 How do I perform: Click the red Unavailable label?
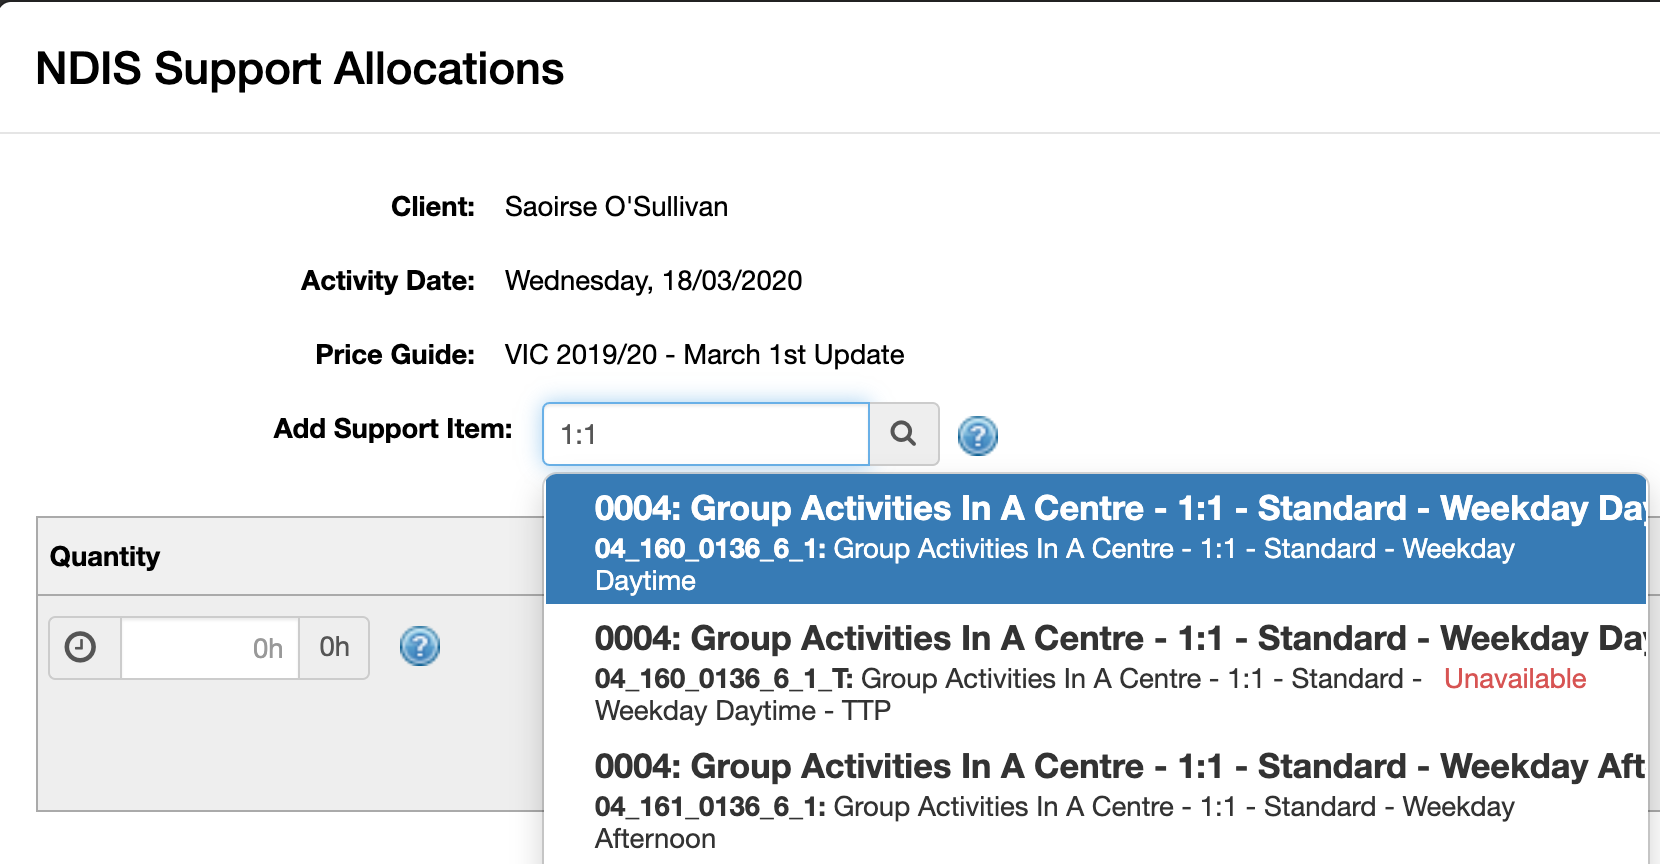point(1515,679)
